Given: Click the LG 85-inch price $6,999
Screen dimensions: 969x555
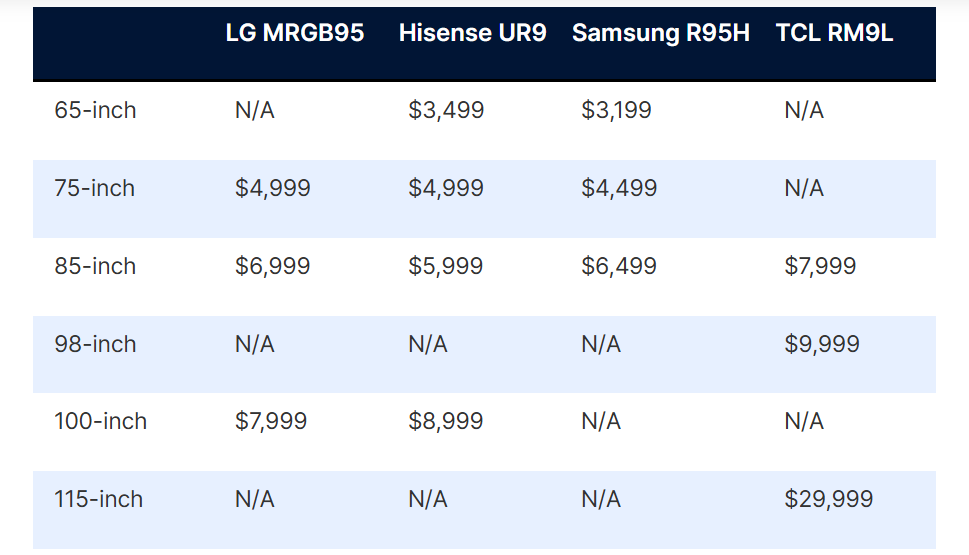Looking at the screenshot, I should 272,266.
